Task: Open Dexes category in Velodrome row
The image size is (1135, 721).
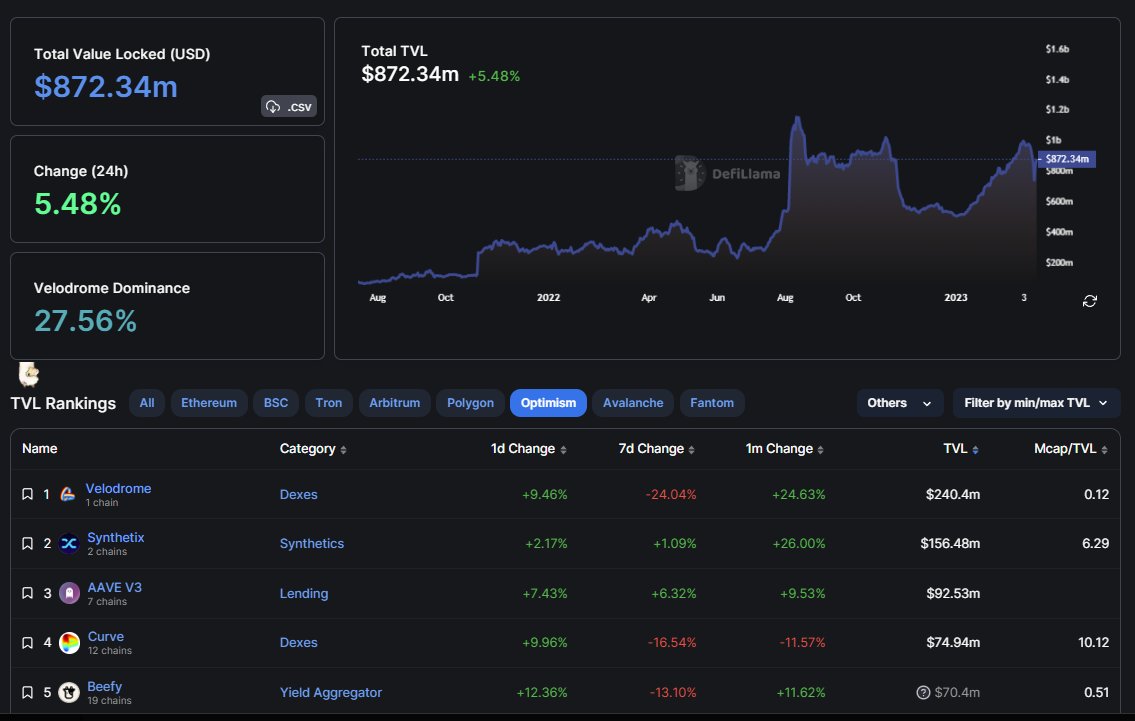Action: click(x=298, y=494)
